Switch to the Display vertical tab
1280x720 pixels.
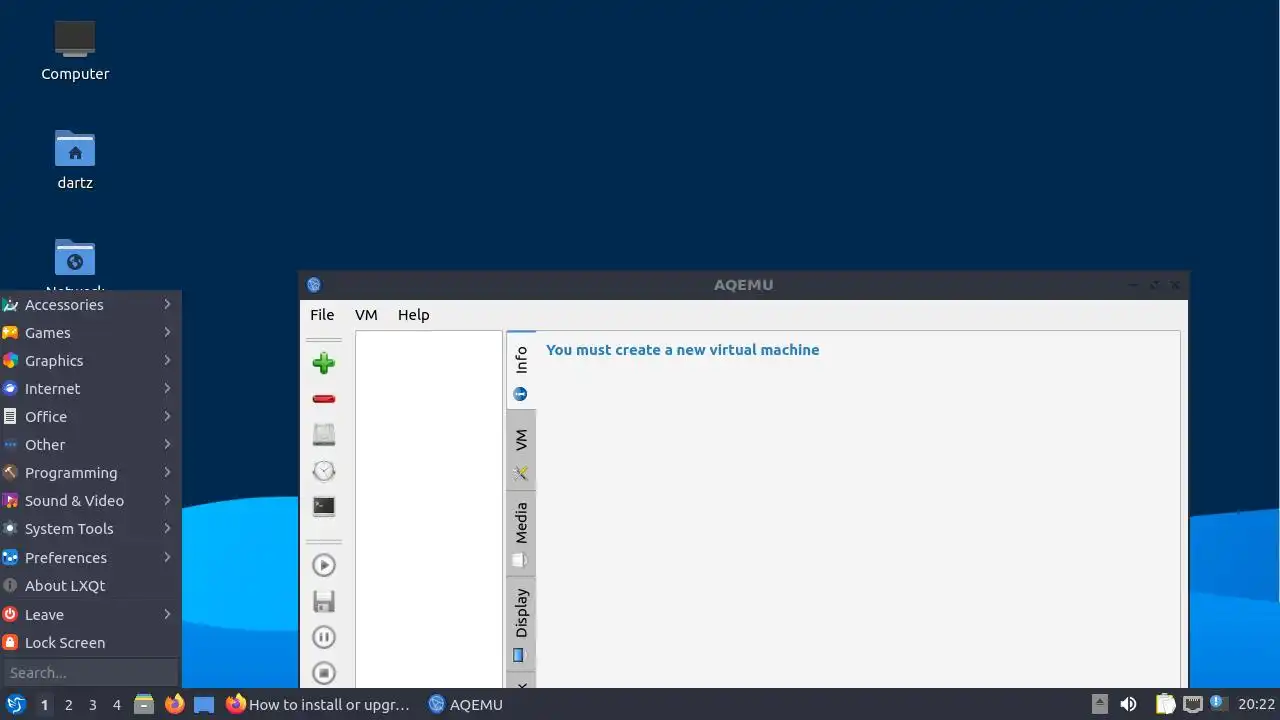coord(521,624)
